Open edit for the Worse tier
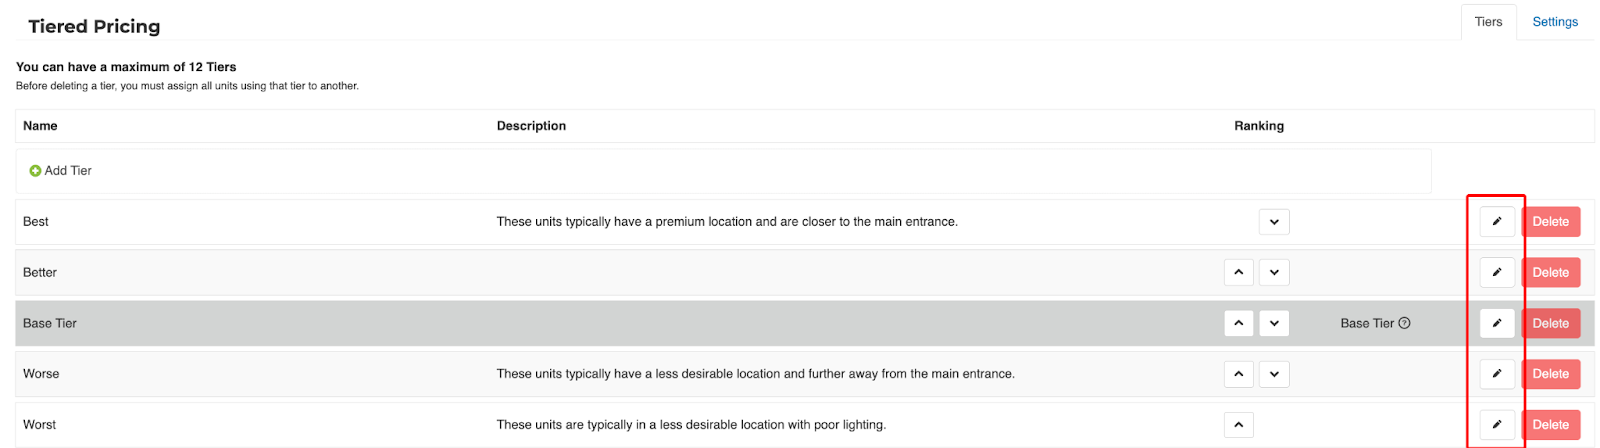Image resolution: width=1600 pixels, height=448 pixels. click(1497, 374)
